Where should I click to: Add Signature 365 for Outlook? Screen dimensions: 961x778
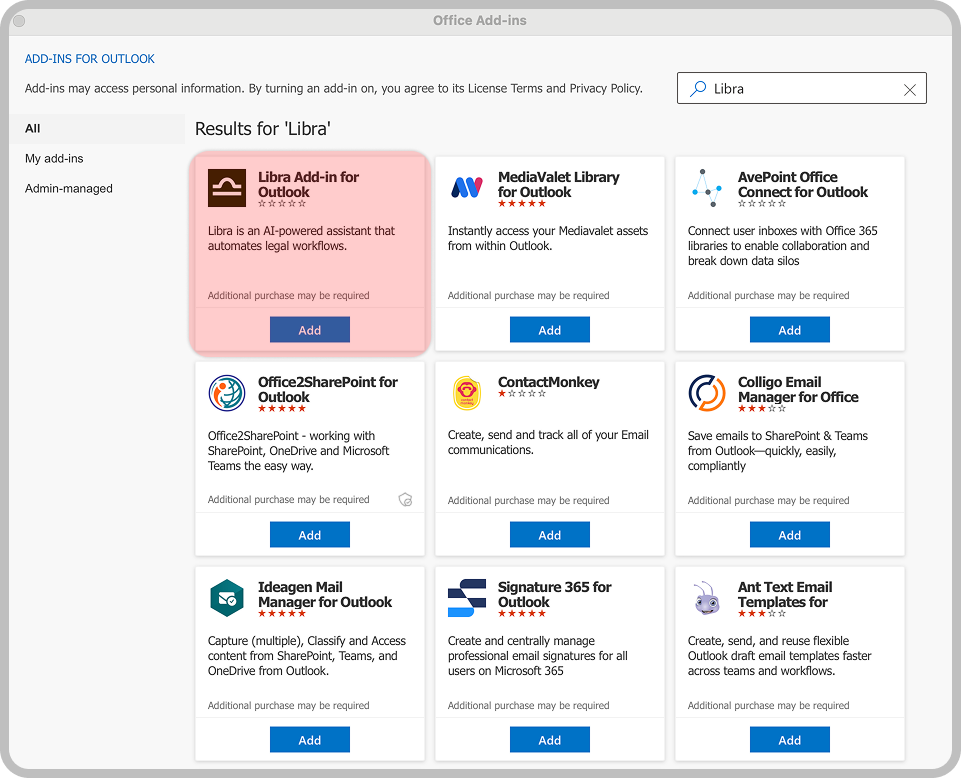pyautogui.click(x=549, y=739)
